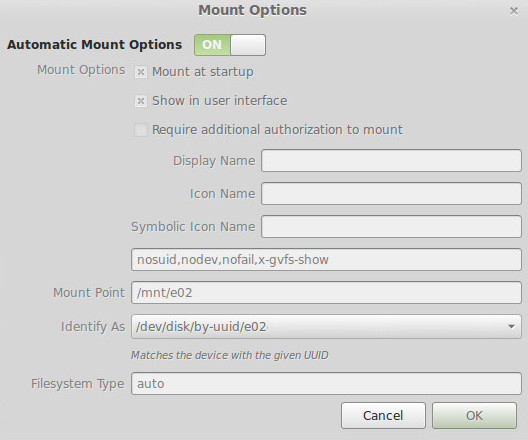Image resolution: width=528 pixels, height=440 pixels.
Task: Click the /dev/disk/by-uuid/e02 combo box text
Action: click(201, 327)
